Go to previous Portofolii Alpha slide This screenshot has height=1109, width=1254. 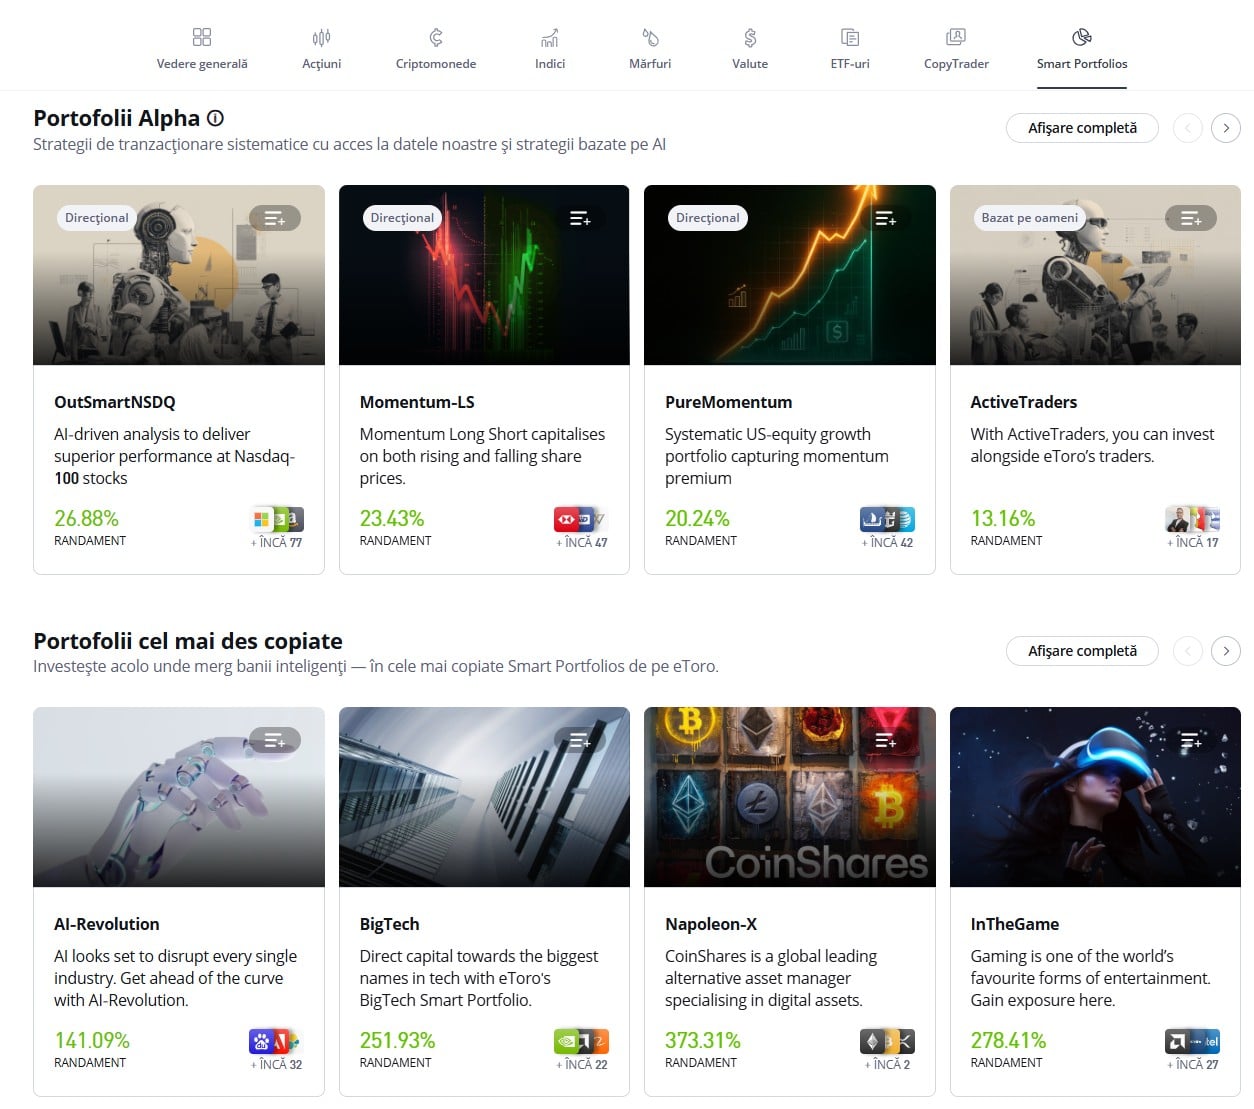(x=1187, y=128)
